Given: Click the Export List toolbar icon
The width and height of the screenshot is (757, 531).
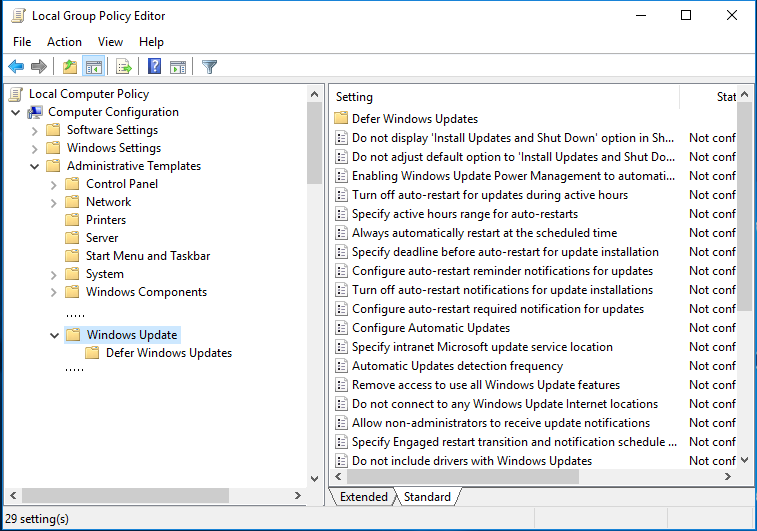Looking at the screenshot, I should tap(124, 67).
